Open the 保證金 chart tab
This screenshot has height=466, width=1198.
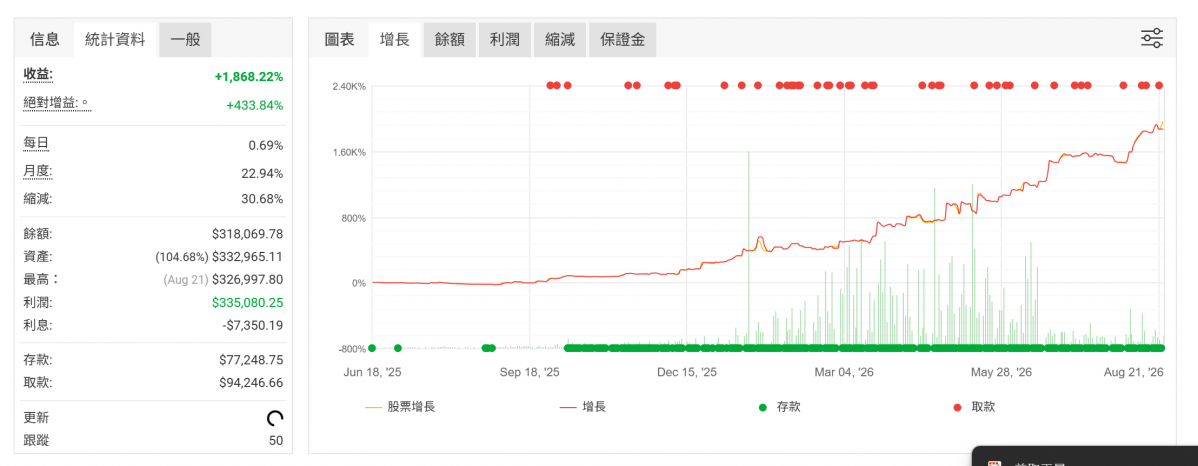pyautogui.click(x=623, y=40)
